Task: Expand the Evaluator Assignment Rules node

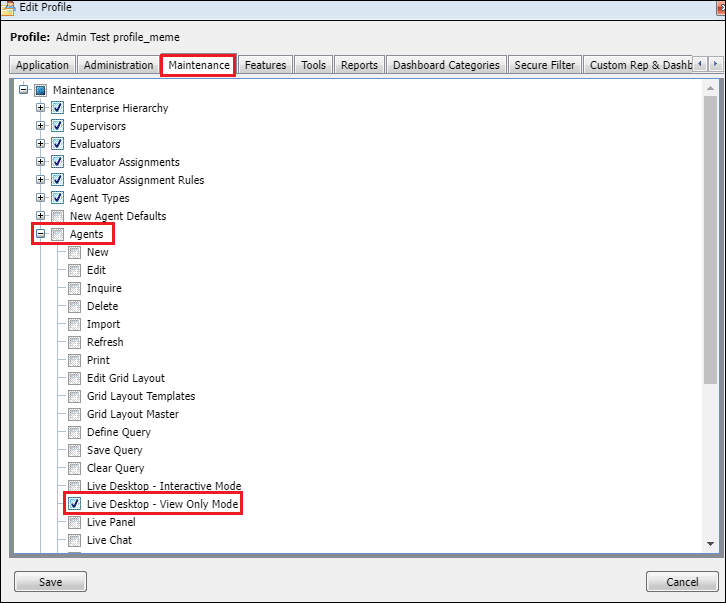Action: 41,180
